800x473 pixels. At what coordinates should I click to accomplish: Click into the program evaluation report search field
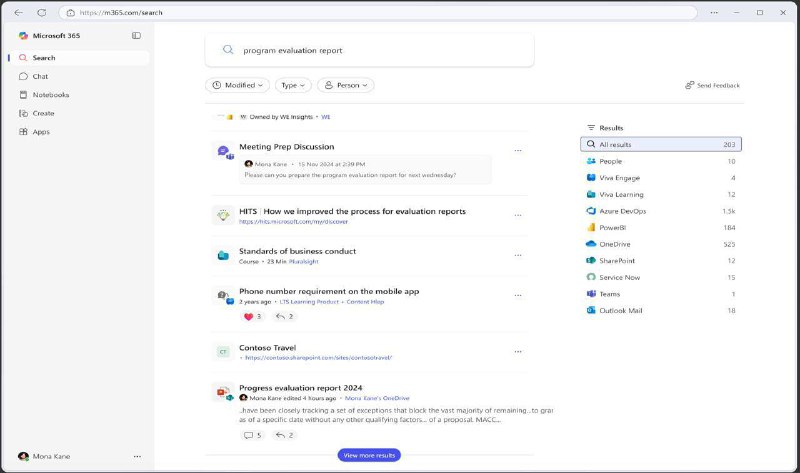coord(369,50)
